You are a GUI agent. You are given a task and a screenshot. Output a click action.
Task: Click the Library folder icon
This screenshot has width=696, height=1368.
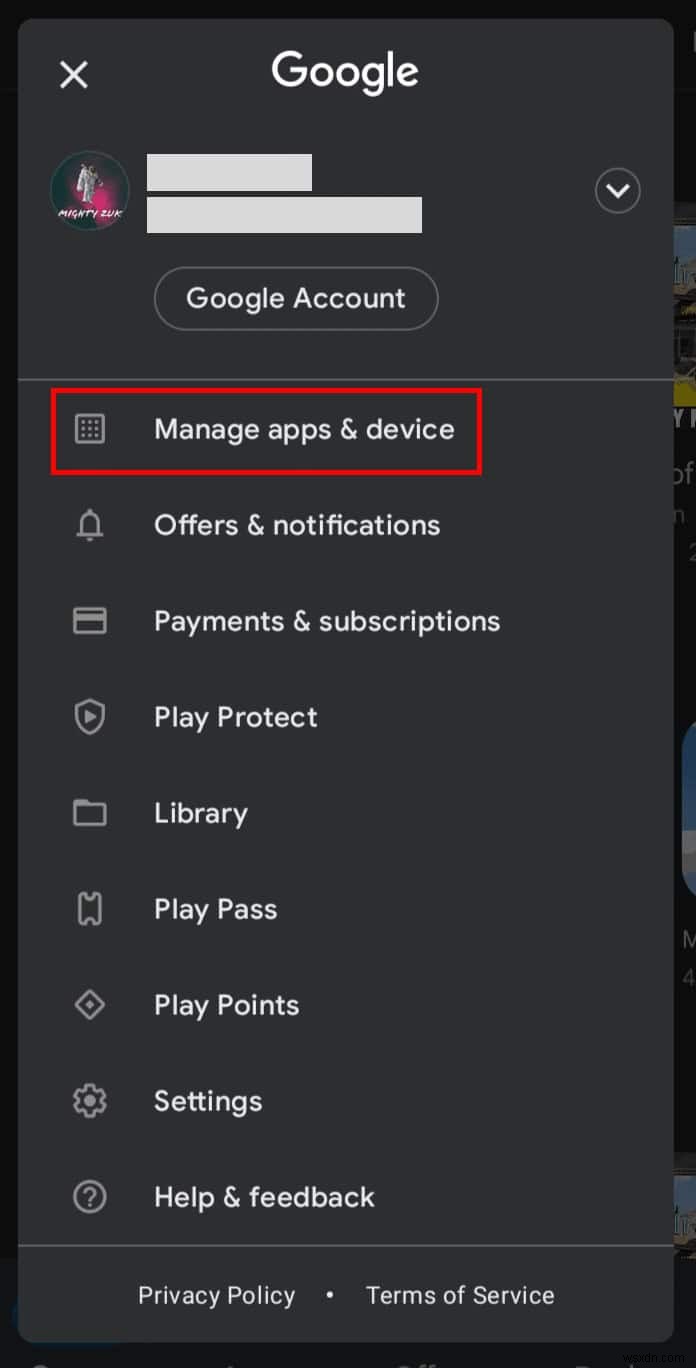coord(90,813)
